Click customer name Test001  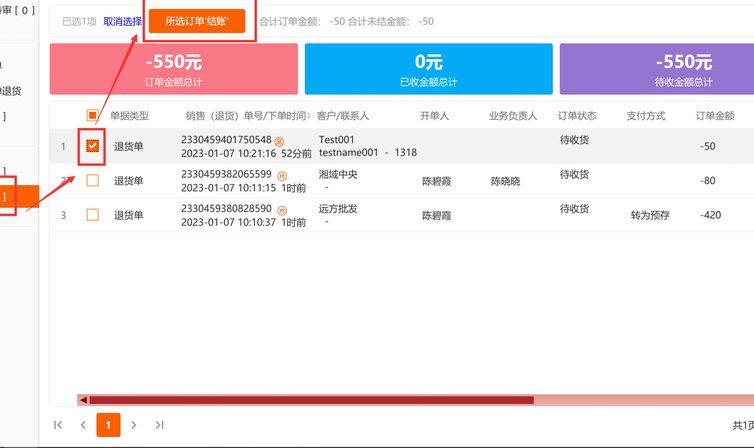(337, 139)
